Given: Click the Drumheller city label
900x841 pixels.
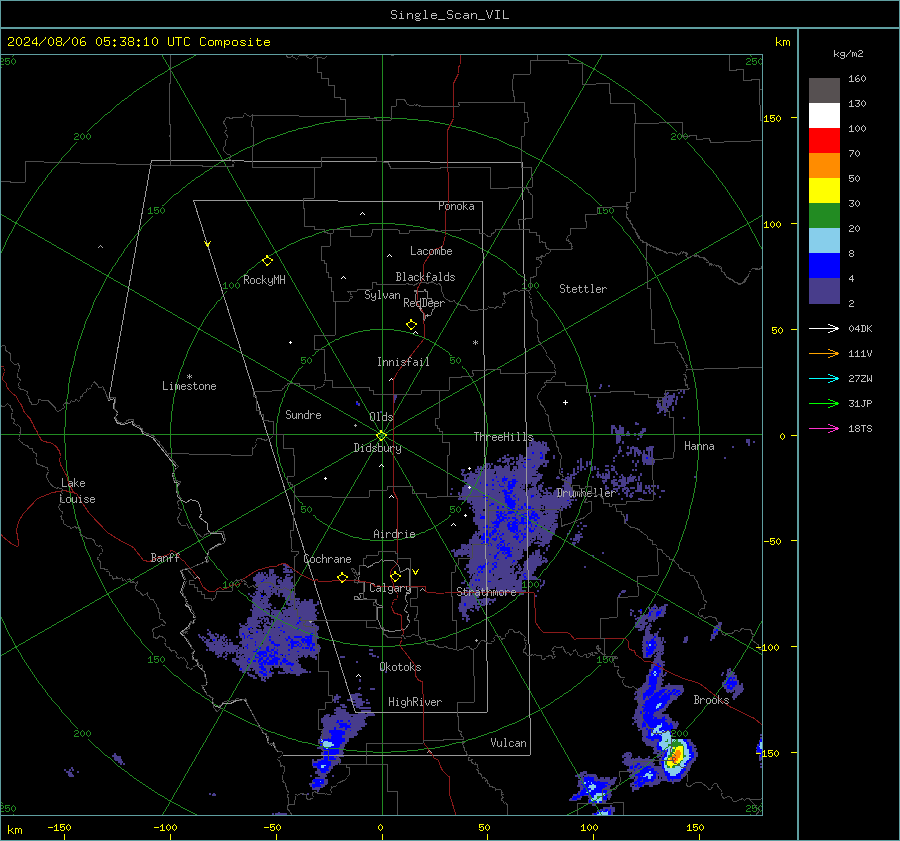Looking at the screenshot, I should 586,493.
